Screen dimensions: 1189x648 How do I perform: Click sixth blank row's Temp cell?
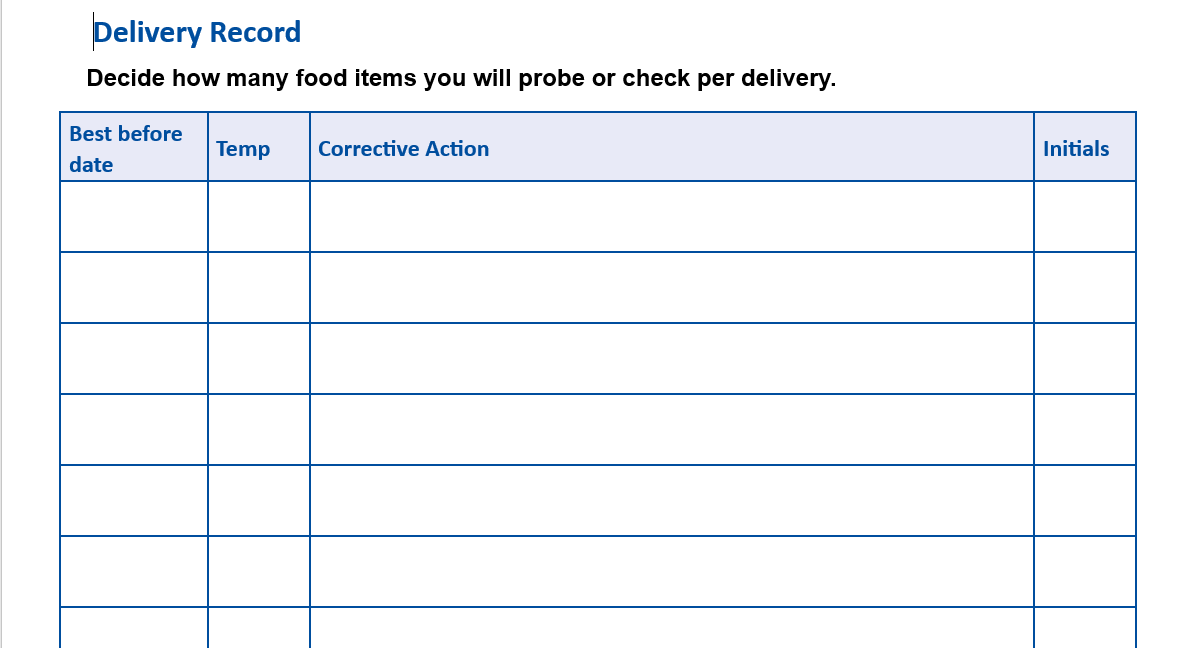[x=259, y=571]
